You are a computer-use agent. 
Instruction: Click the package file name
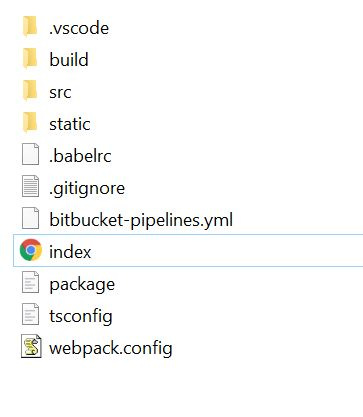82,285
